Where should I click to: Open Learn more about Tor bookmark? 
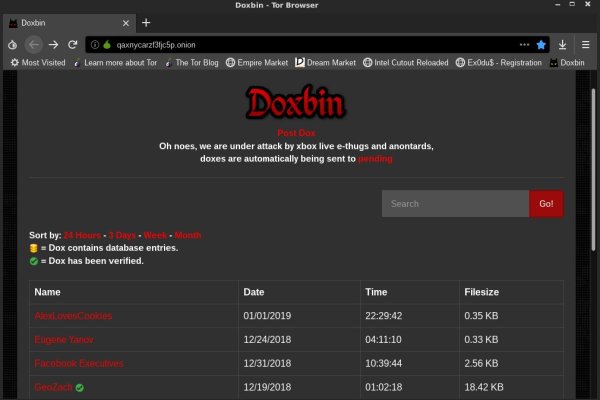coord(113,62)
